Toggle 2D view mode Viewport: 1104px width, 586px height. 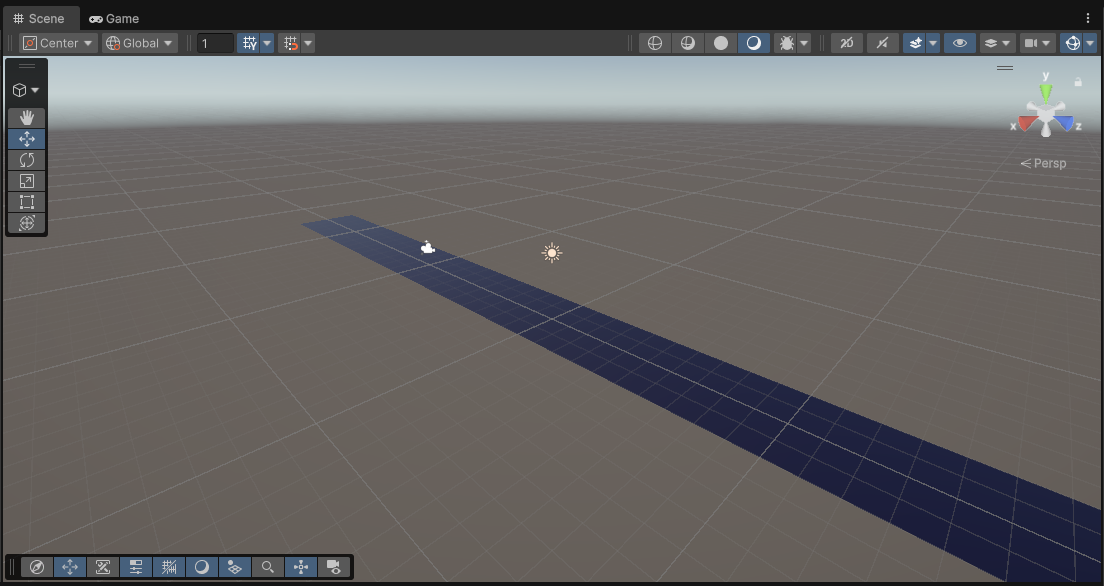click(847, 43)
